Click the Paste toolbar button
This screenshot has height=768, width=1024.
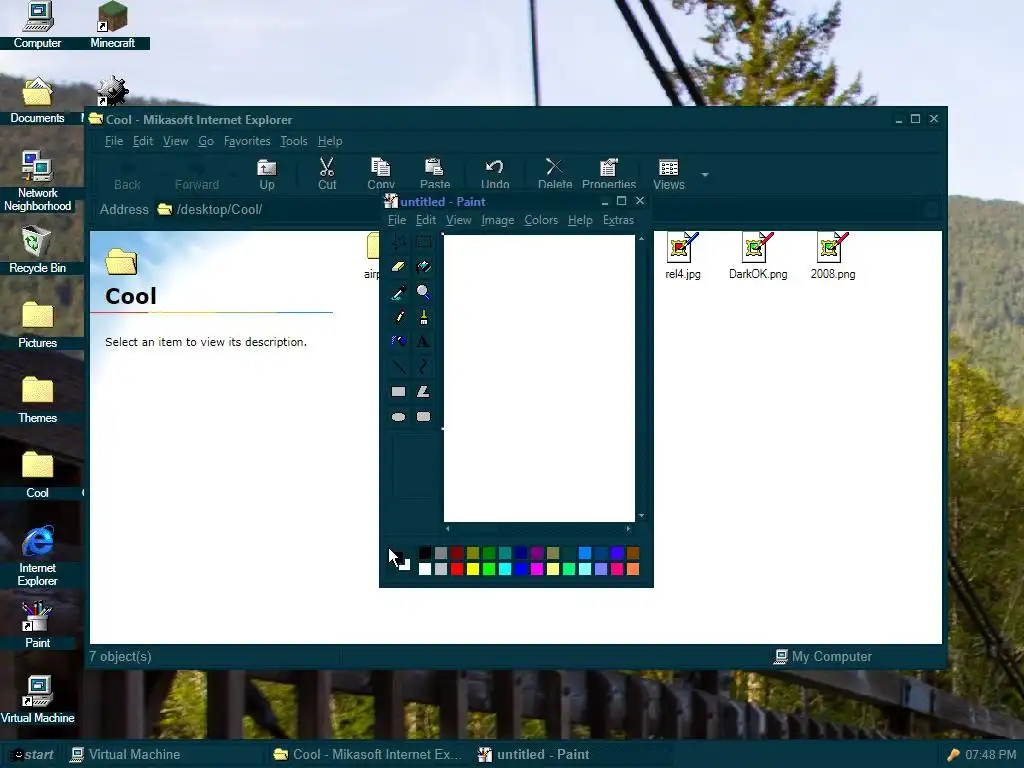click(x=435, y=174)
